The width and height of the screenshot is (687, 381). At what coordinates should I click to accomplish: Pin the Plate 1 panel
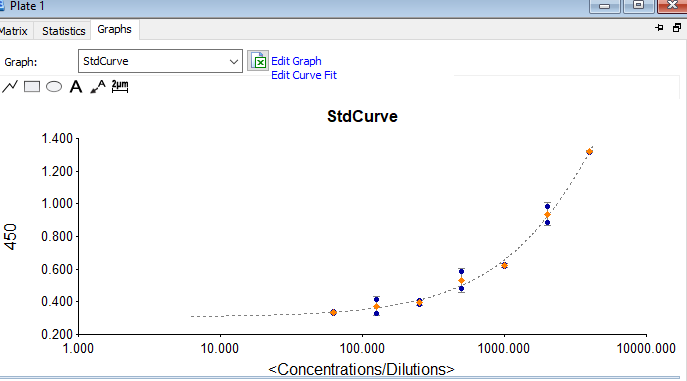(659, 28)
